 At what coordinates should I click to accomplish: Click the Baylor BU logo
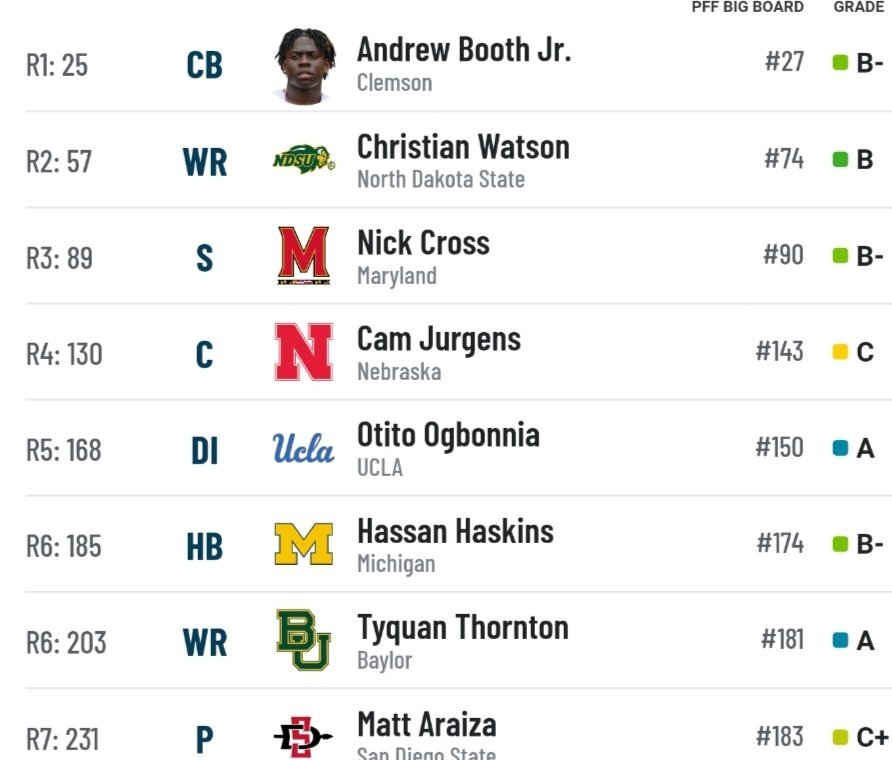[x=304, y=640]
